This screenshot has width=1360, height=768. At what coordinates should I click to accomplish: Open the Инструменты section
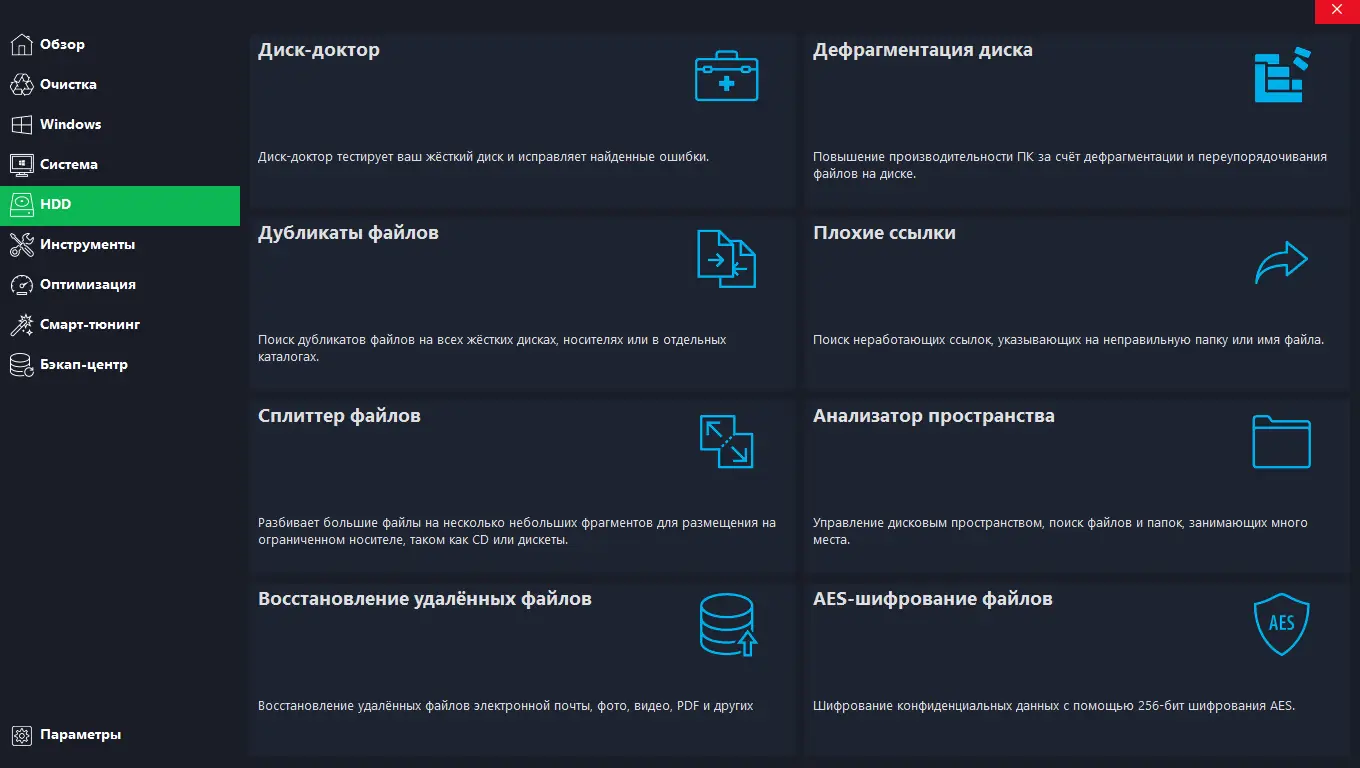[x=120, y=244]
